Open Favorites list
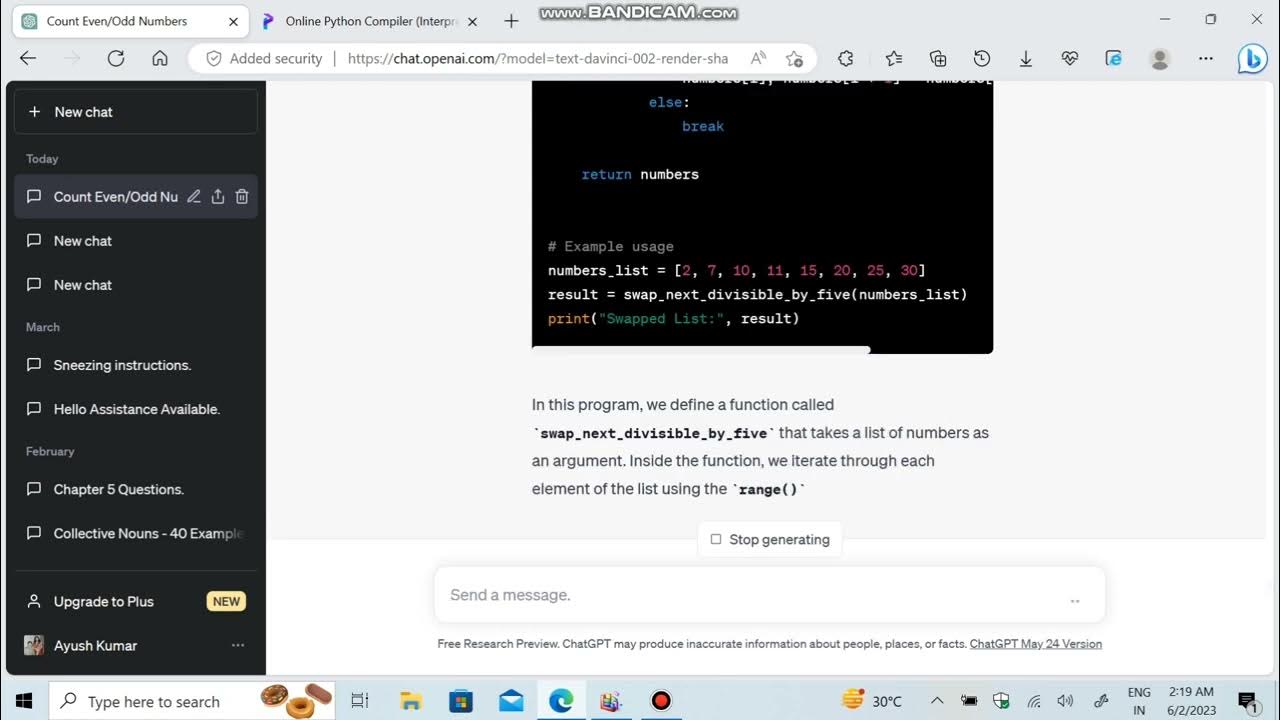Screen dimensions: 1280x720 click(894, 58)
